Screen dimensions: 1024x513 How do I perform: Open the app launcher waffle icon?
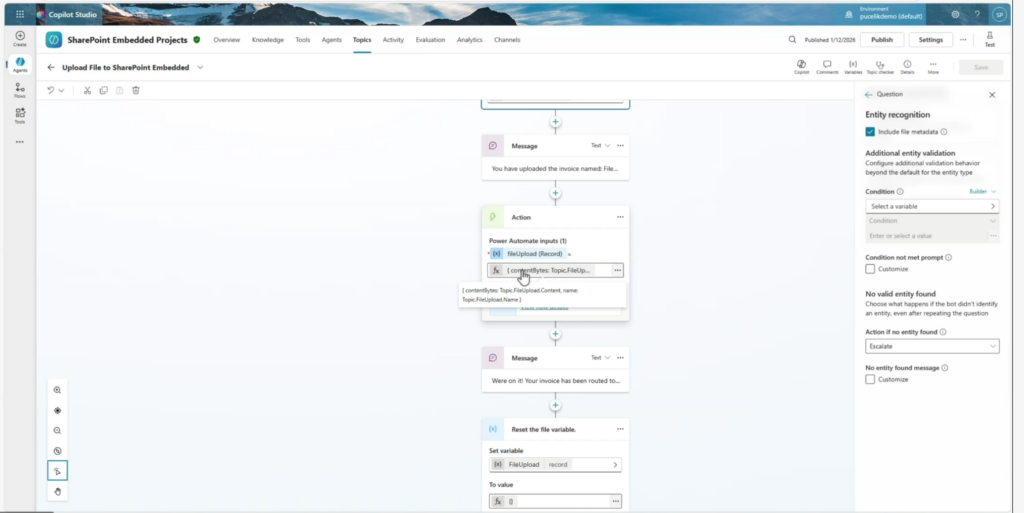[20, 14]
